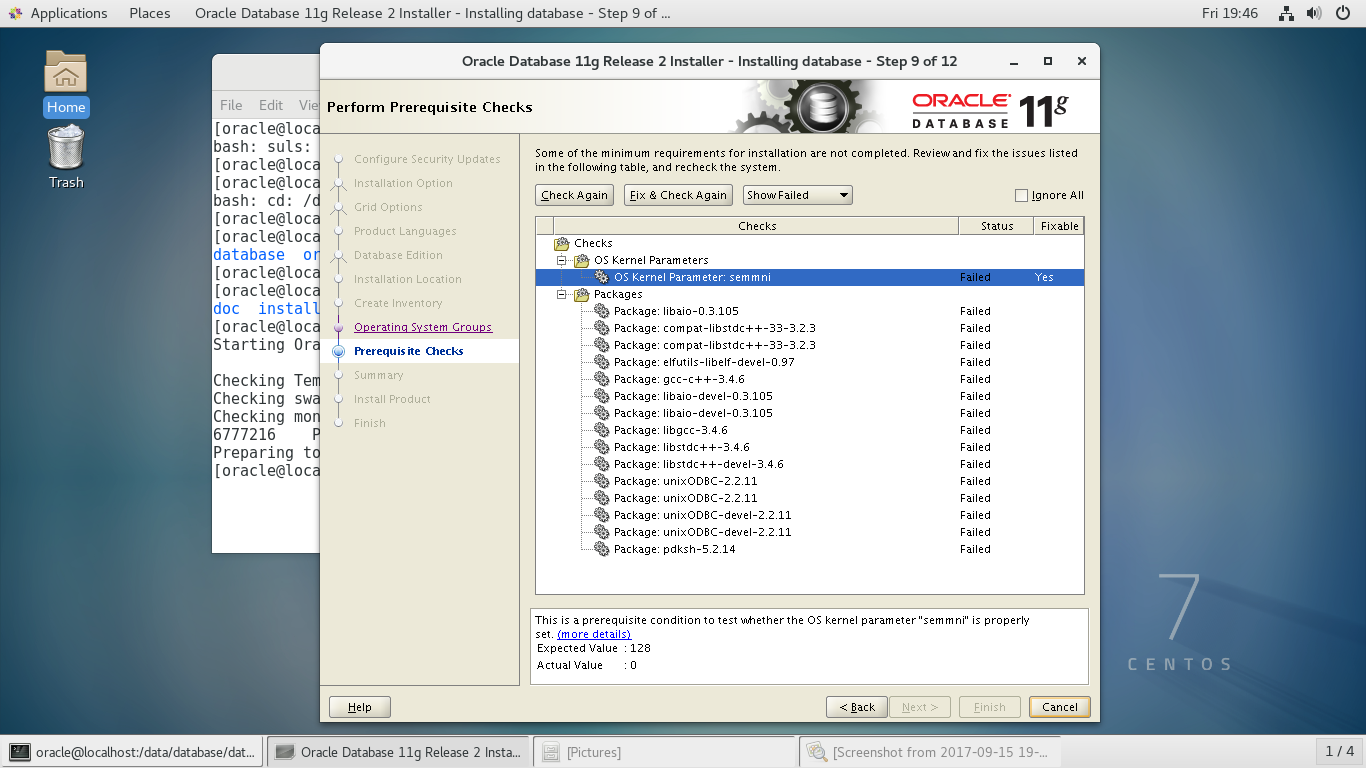Open the power menu icon
The width and height of the screenshot is (1366, 768).
[x=1343, y=13]
